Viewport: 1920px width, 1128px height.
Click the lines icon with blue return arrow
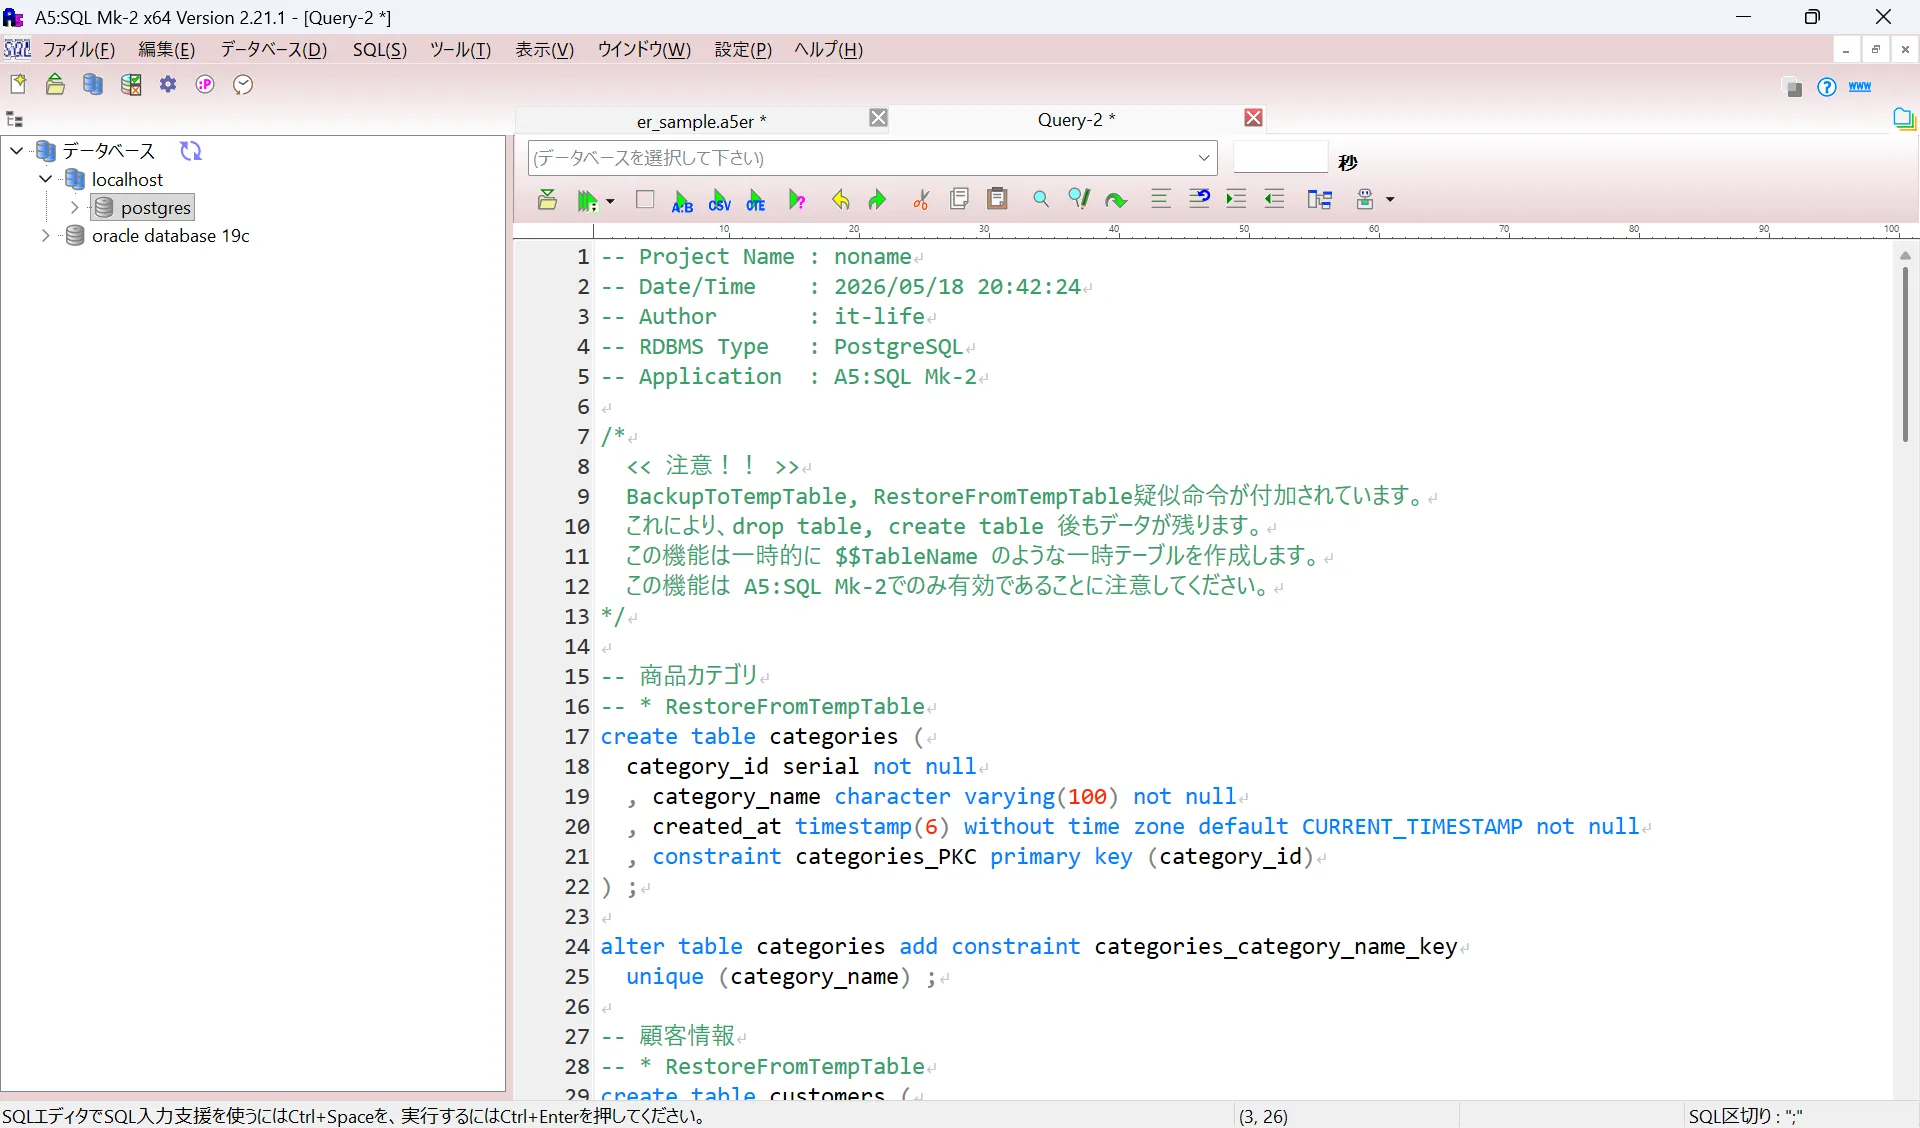click(x=1199, y=199)
